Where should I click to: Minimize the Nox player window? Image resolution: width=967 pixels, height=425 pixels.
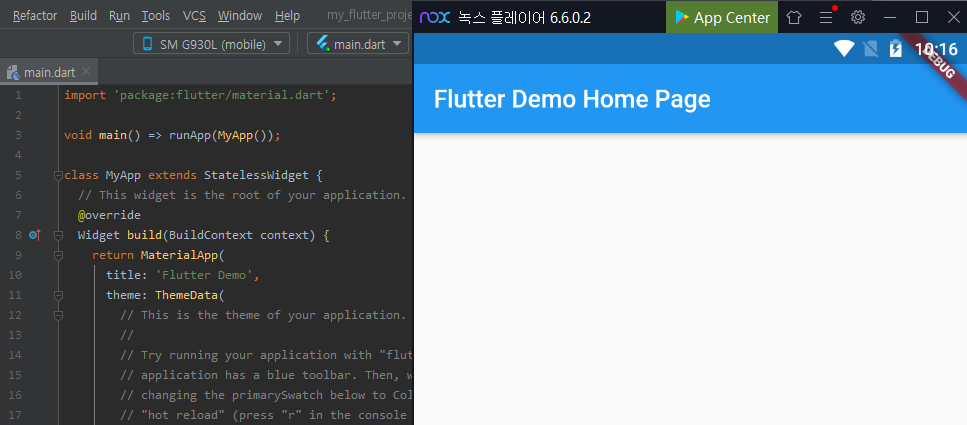click(890, 17)
